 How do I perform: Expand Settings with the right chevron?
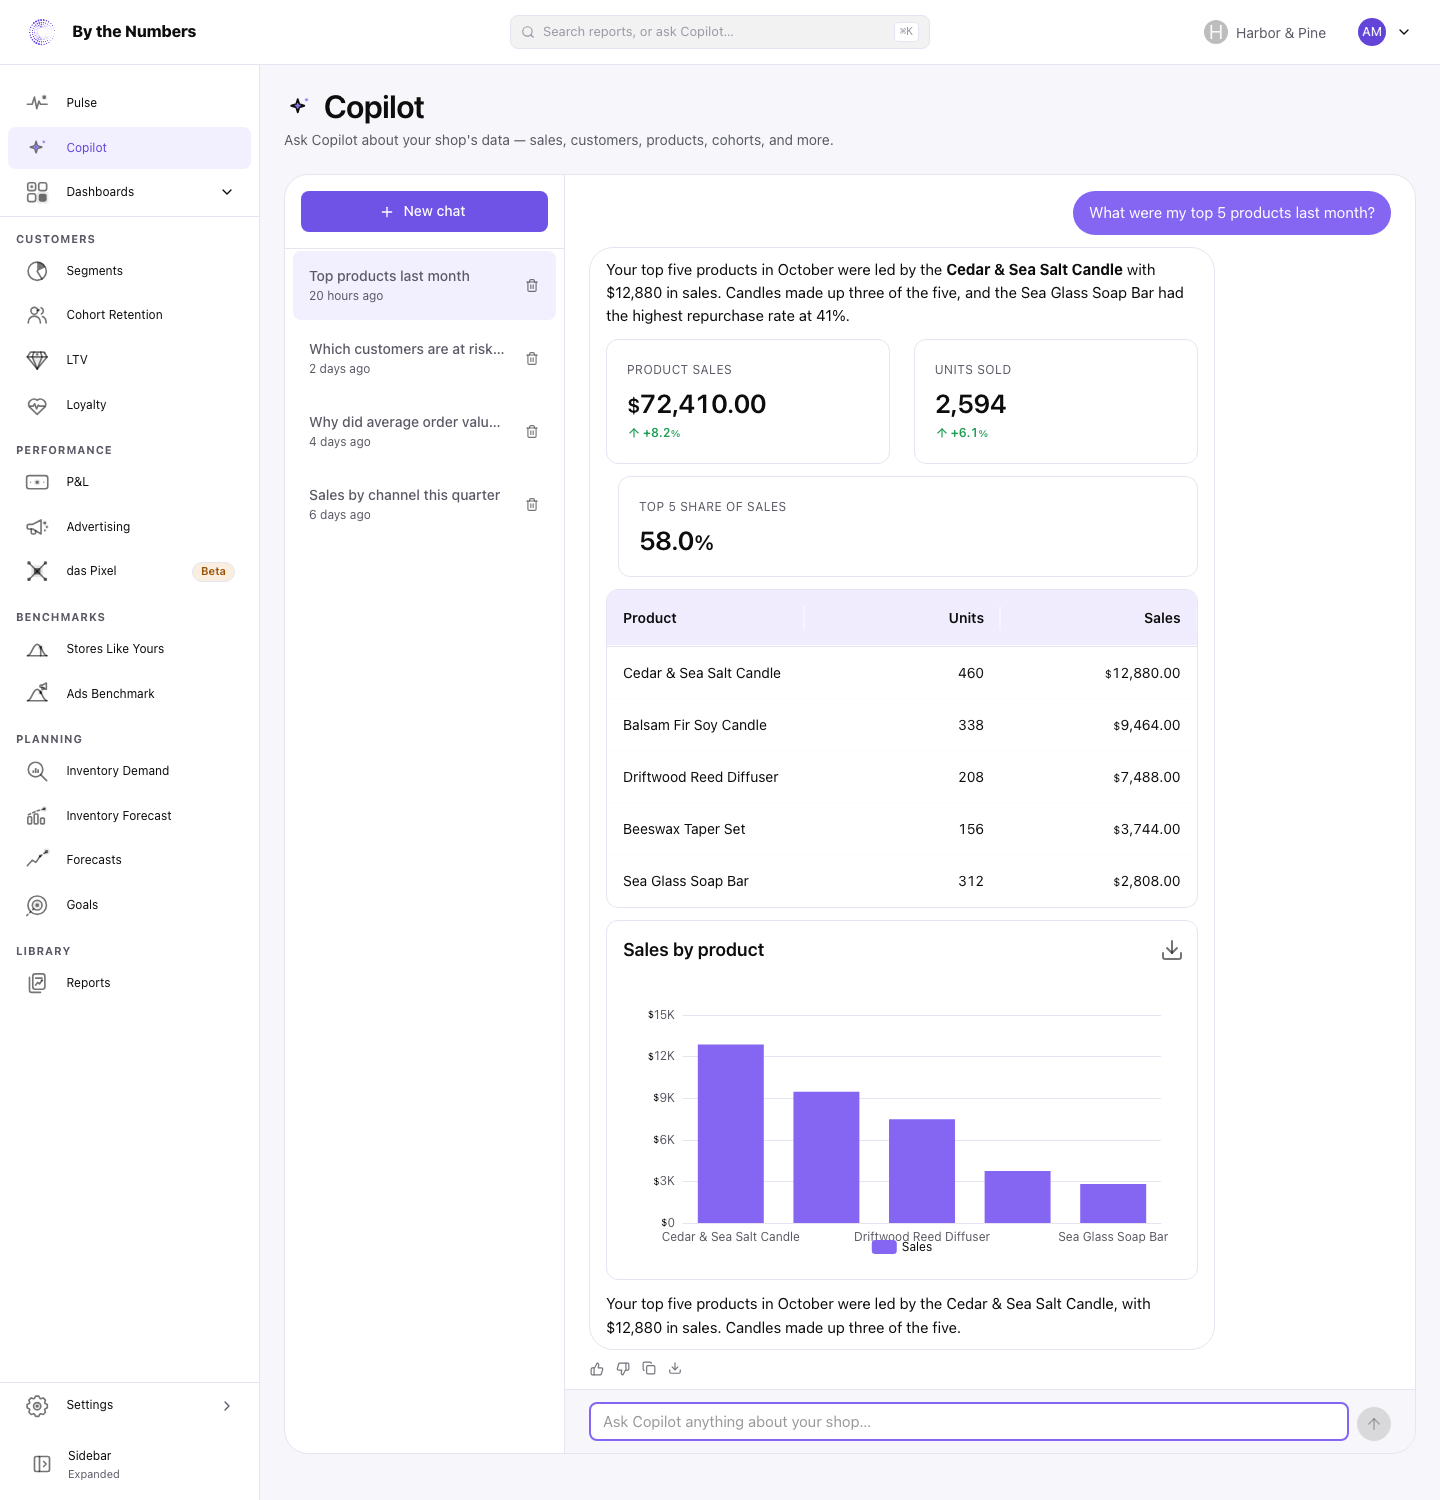tap(227, 1406)
